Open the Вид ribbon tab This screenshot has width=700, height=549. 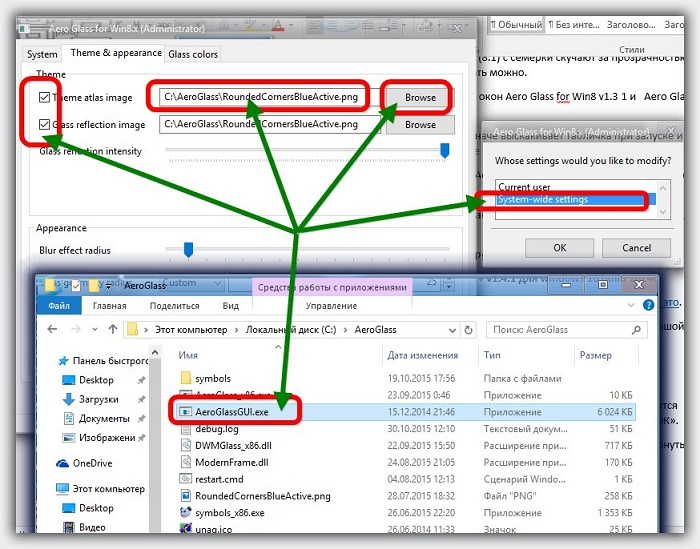[230, 306]
